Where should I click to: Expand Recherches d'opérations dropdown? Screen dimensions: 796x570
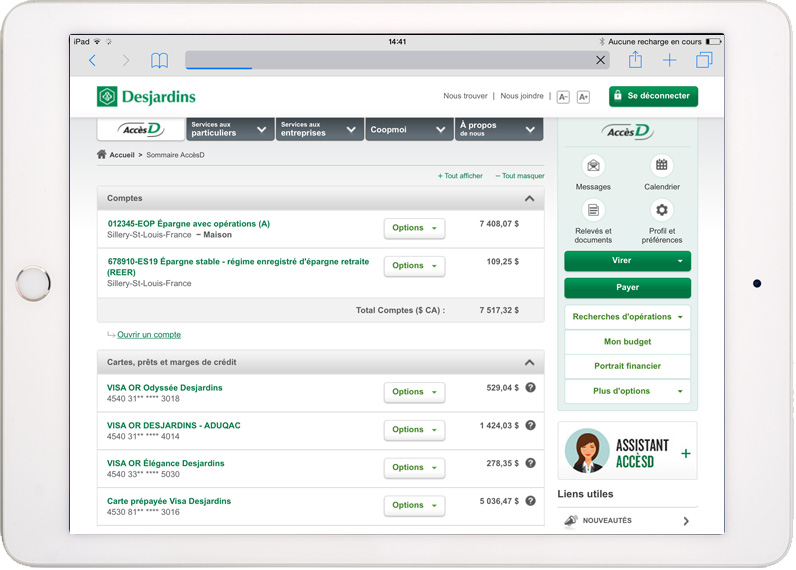[627, 317]
